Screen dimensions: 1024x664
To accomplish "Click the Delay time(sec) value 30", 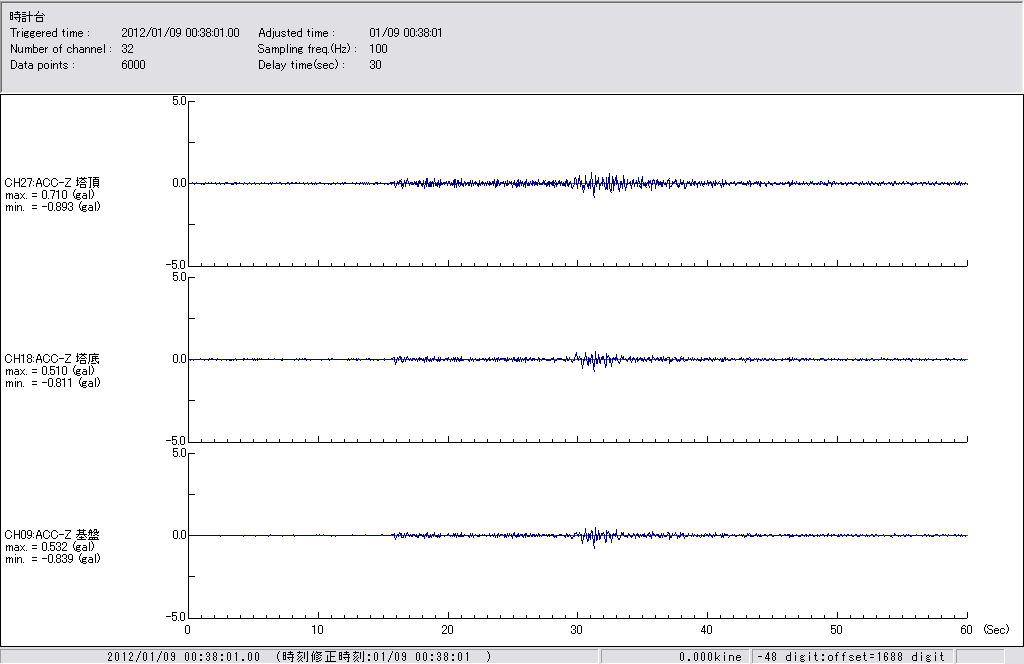I will point(375,65).
